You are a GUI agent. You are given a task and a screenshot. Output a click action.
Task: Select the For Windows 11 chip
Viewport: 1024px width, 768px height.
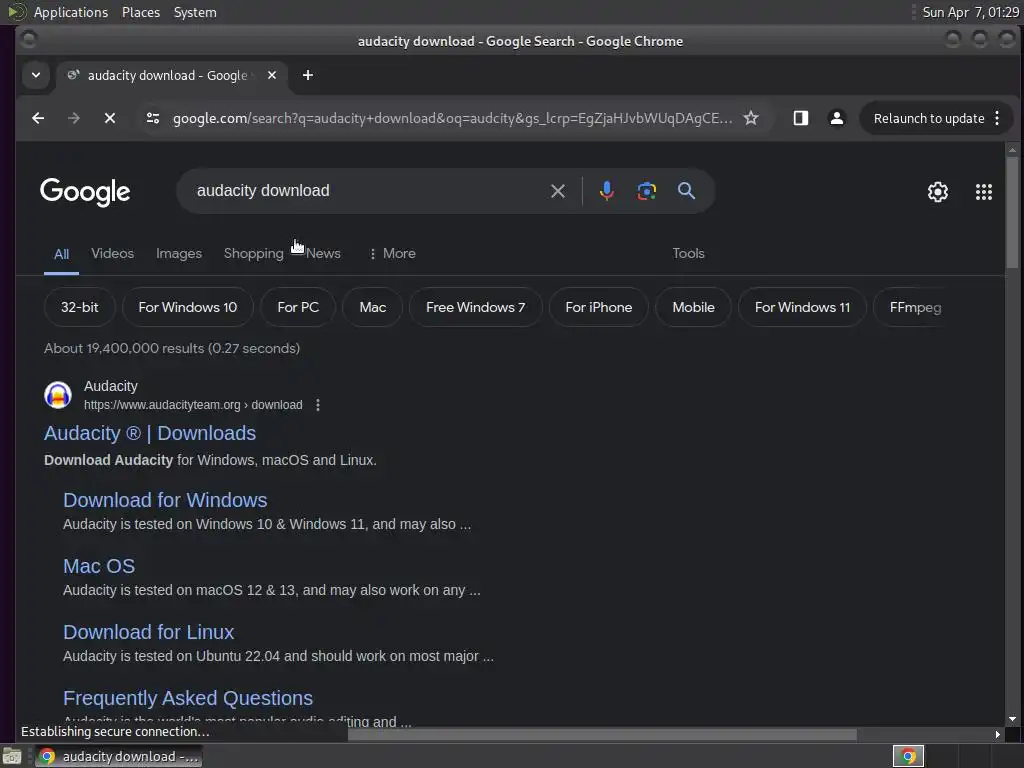802,307
